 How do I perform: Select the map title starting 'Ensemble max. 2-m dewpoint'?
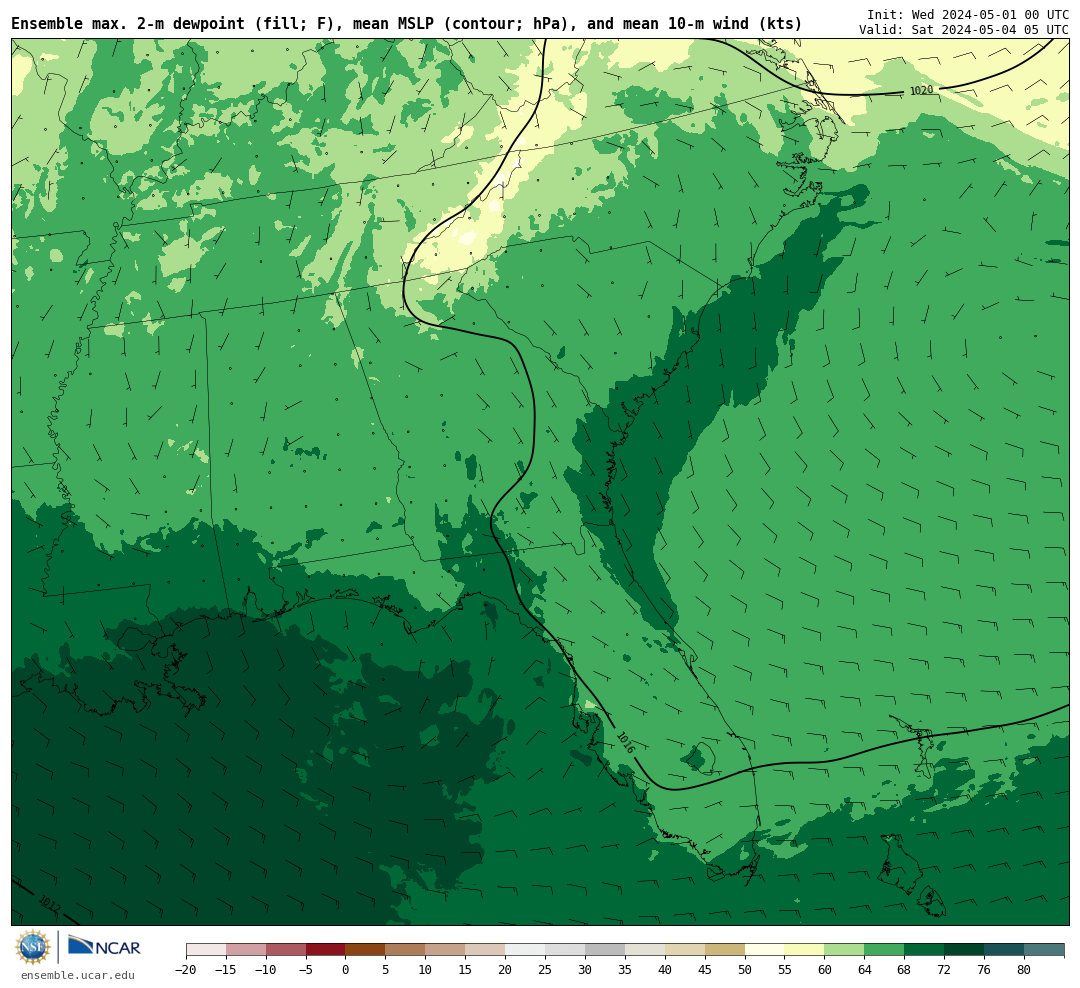(x=406, y=24)
